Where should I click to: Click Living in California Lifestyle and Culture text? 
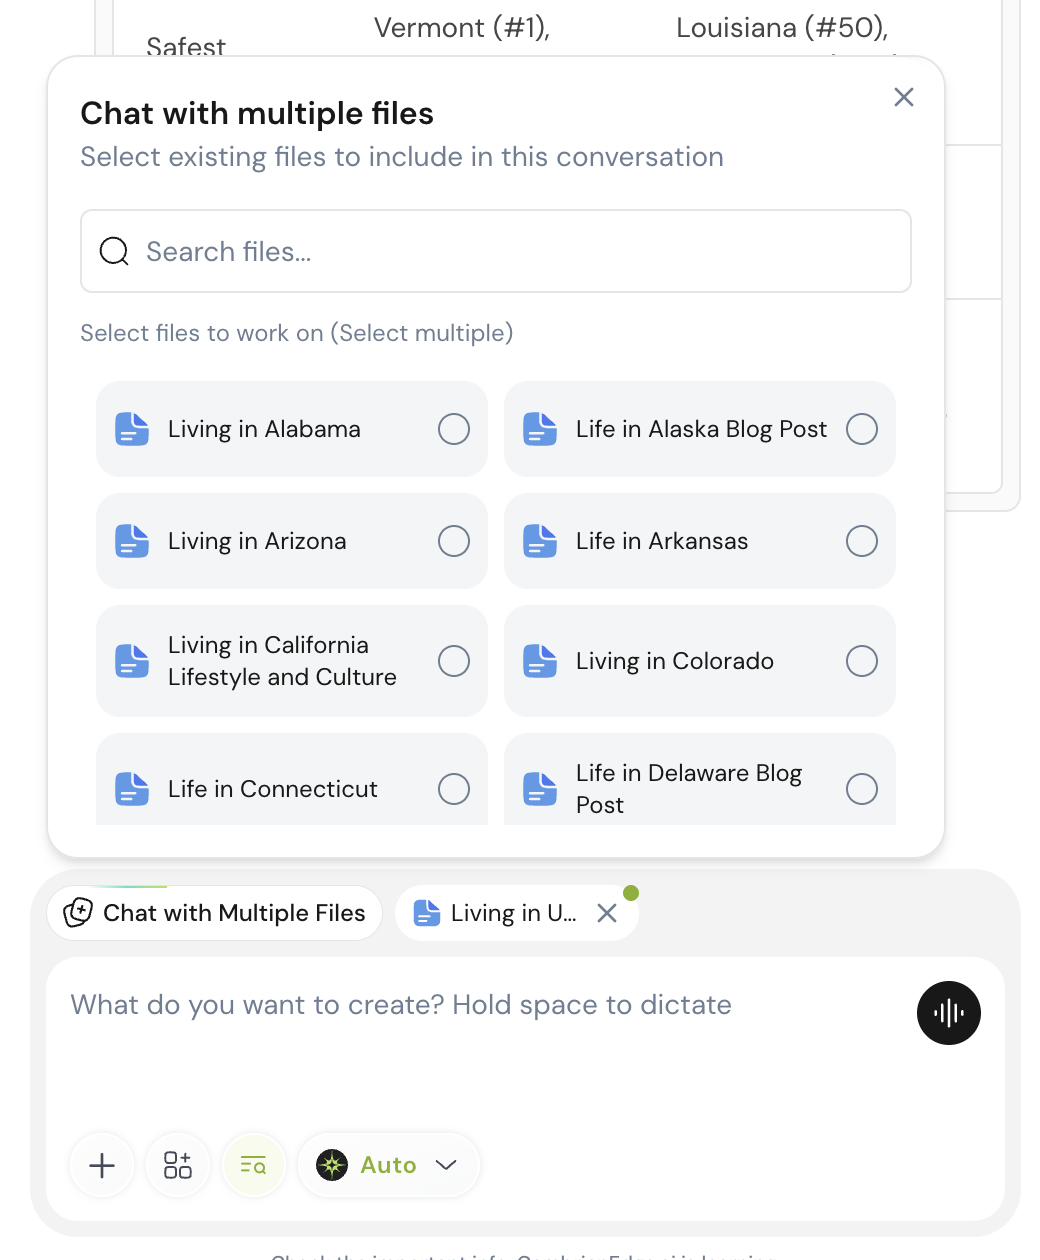click(x=282, y=661)
